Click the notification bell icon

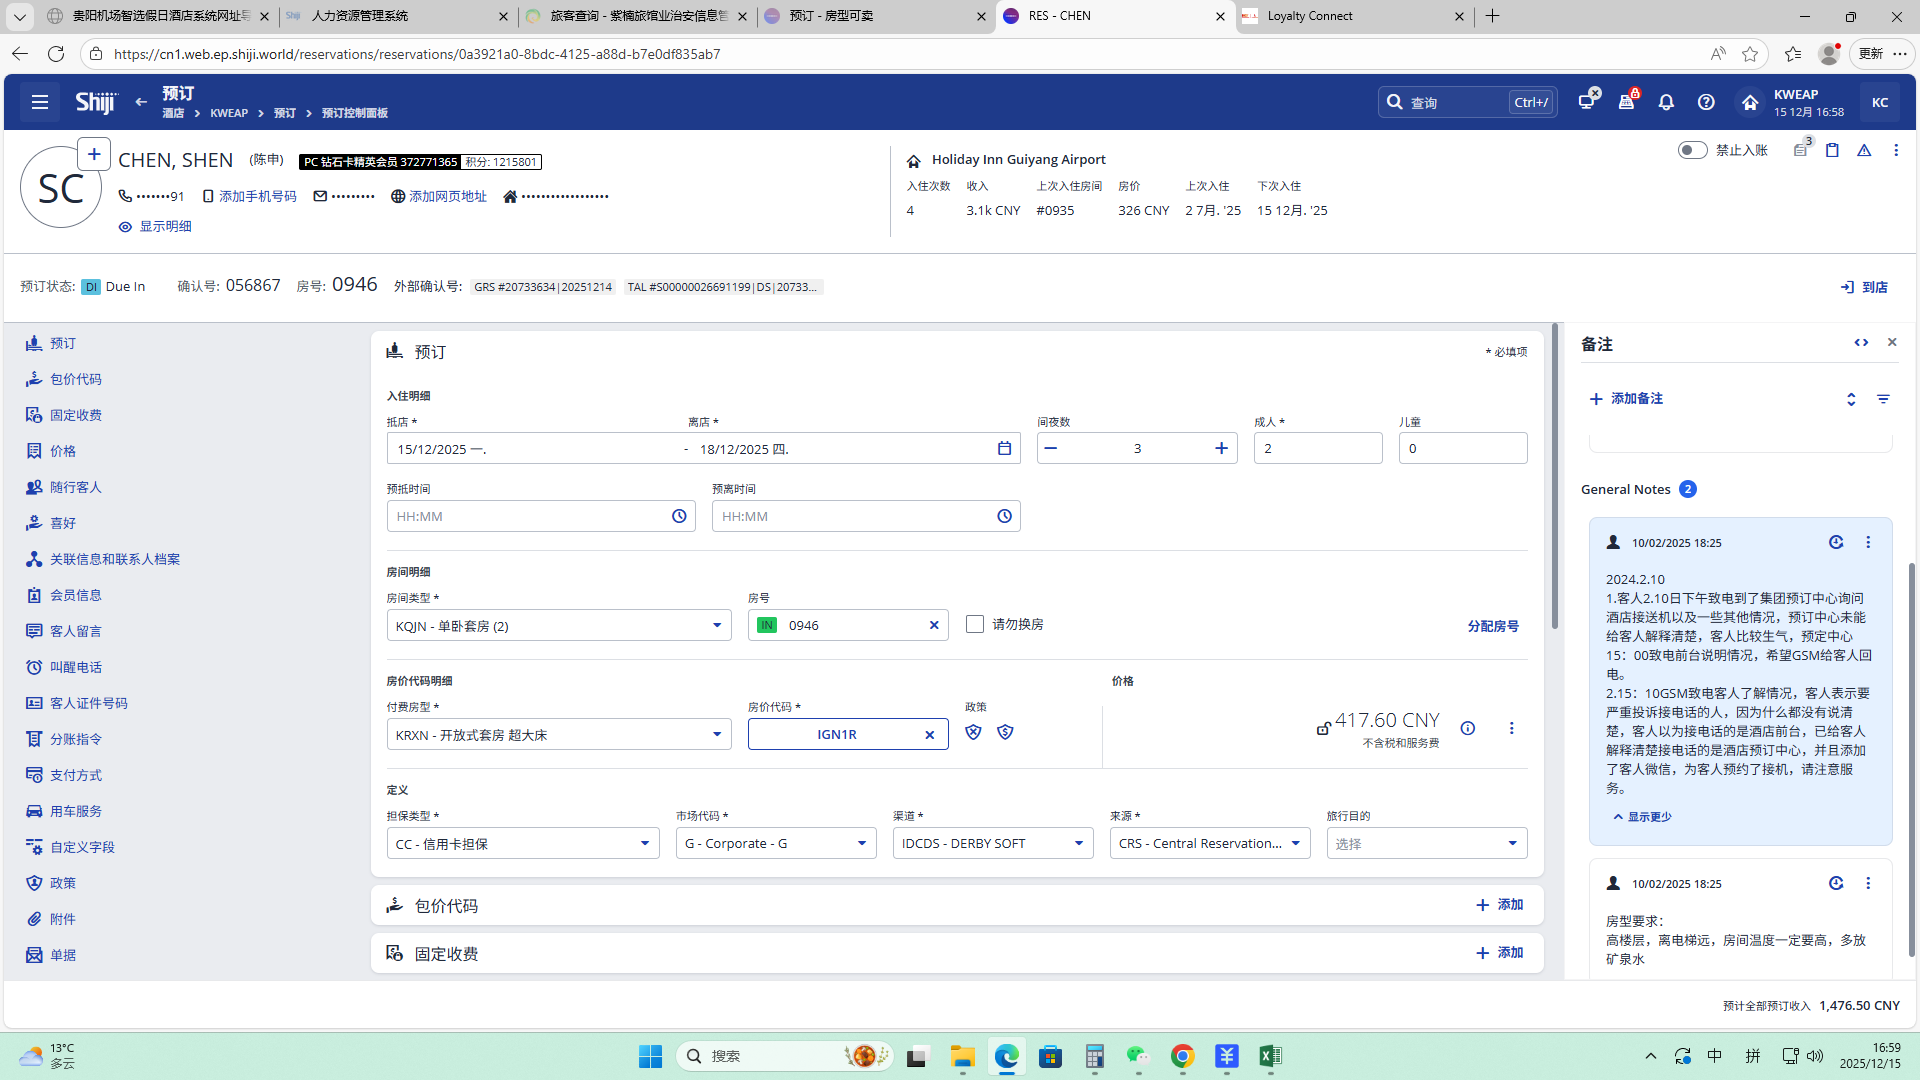coord(1666,102)
